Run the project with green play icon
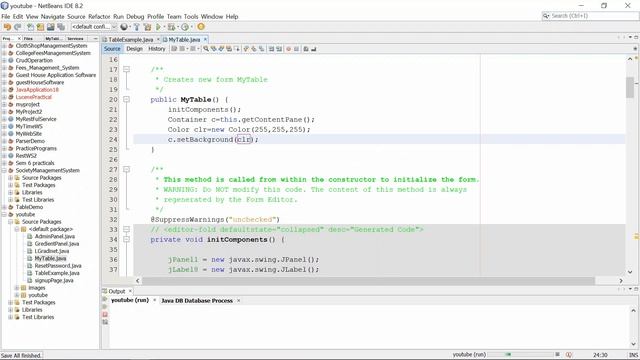 158,27
